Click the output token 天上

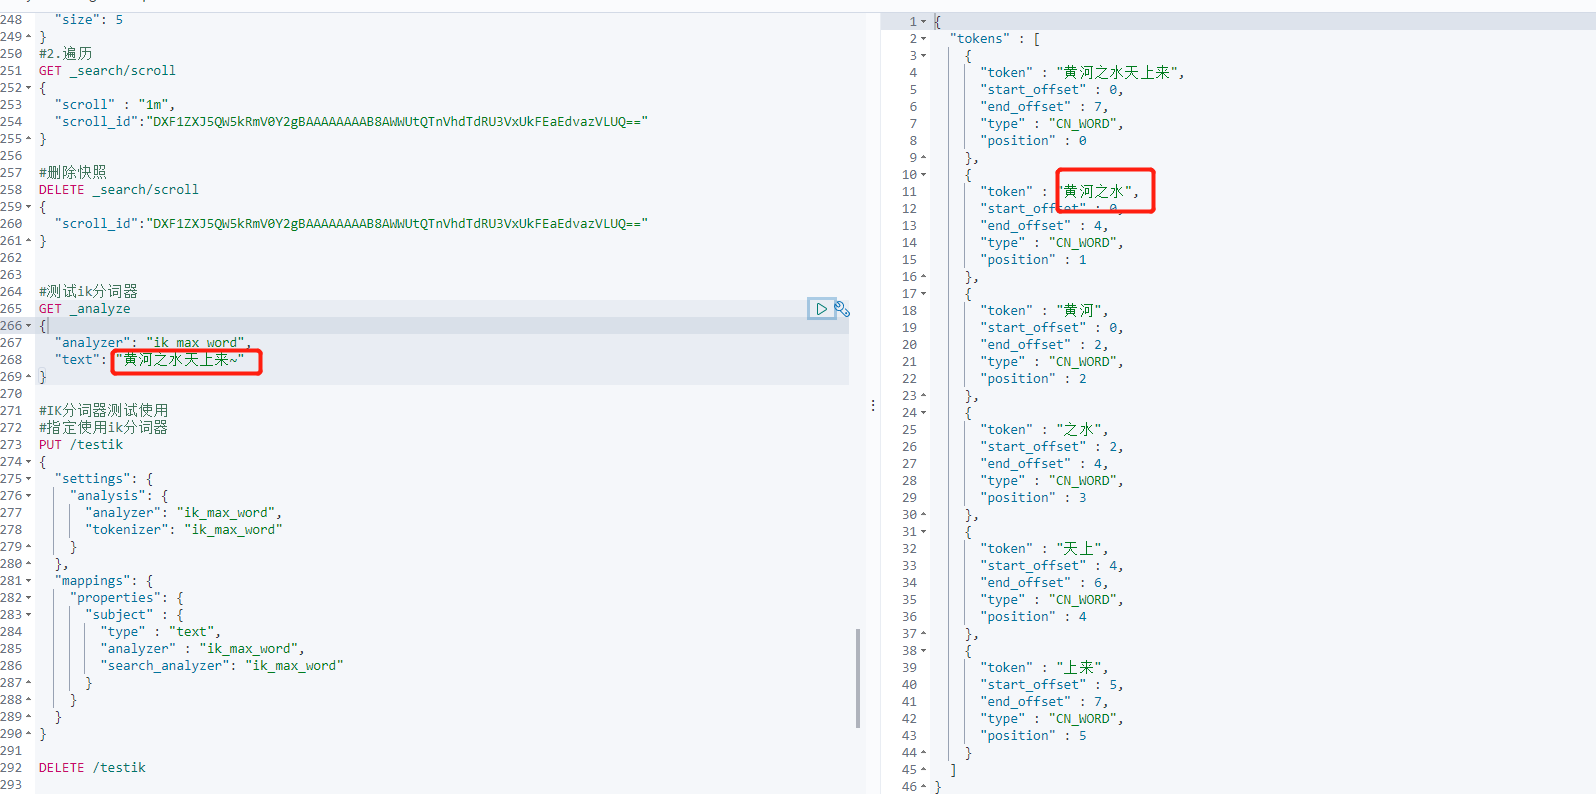click(1079, 549)
